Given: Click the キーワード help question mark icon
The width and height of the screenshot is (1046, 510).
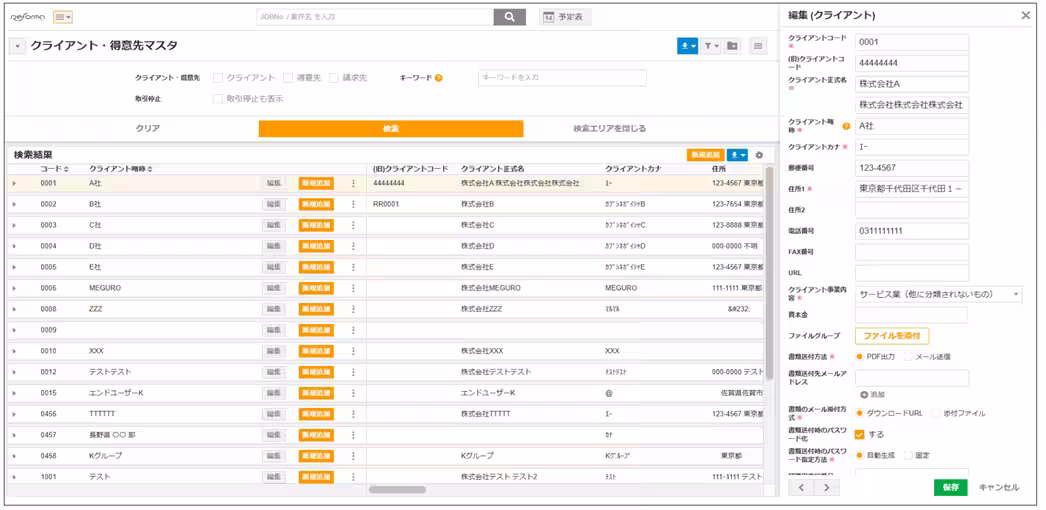Looking at the screenshot, I should pos(439,78).
